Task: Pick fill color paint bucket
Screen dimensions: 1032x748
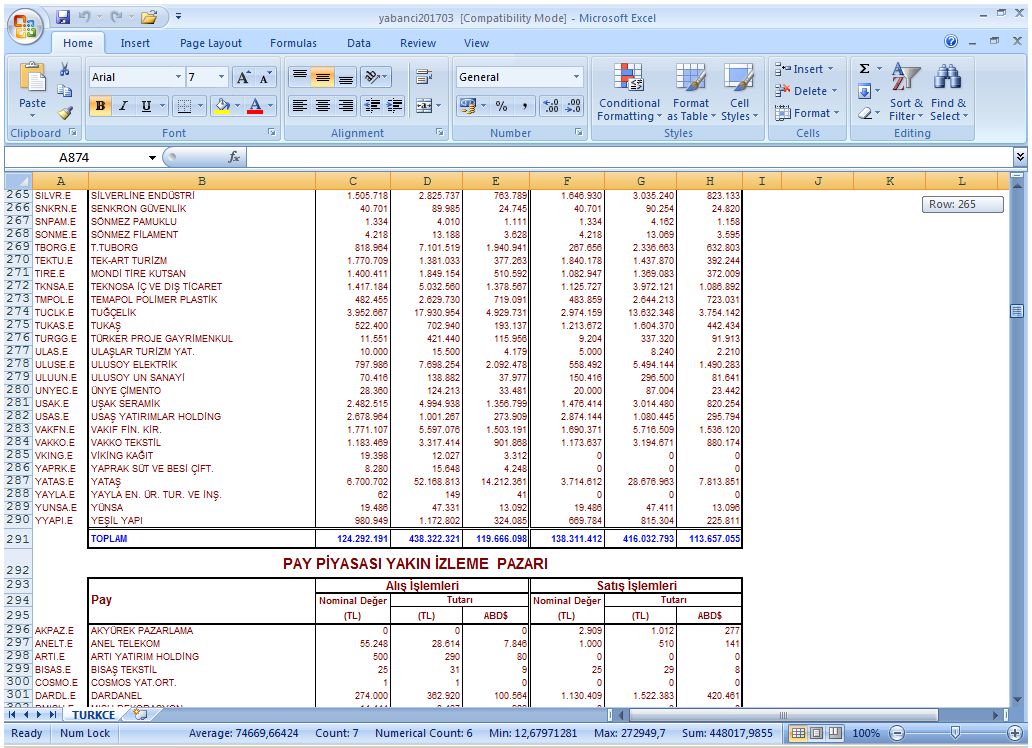Action: click(223, 106)
